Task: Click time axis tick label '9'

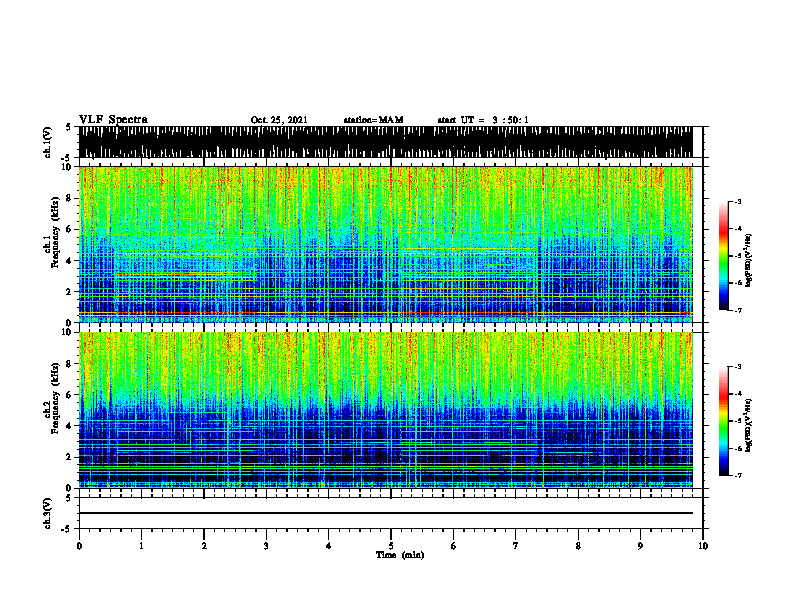Action: 640,546
